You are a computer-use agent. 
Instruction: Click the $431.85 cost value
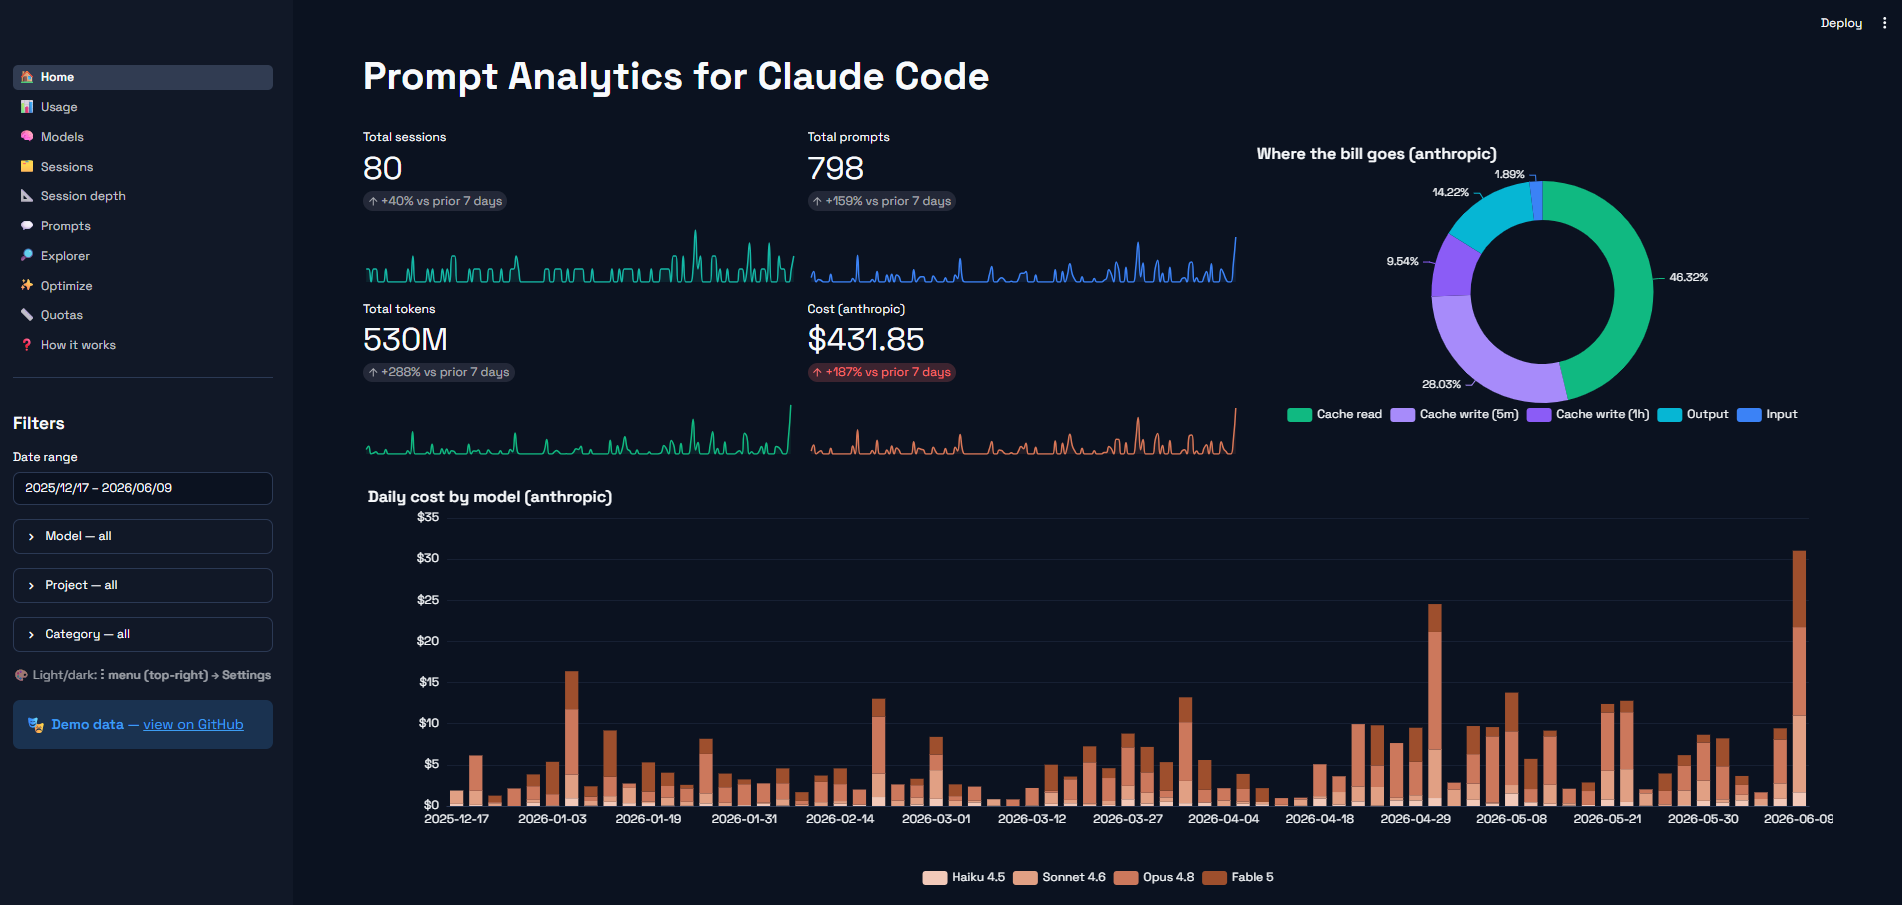click(866, 340)
